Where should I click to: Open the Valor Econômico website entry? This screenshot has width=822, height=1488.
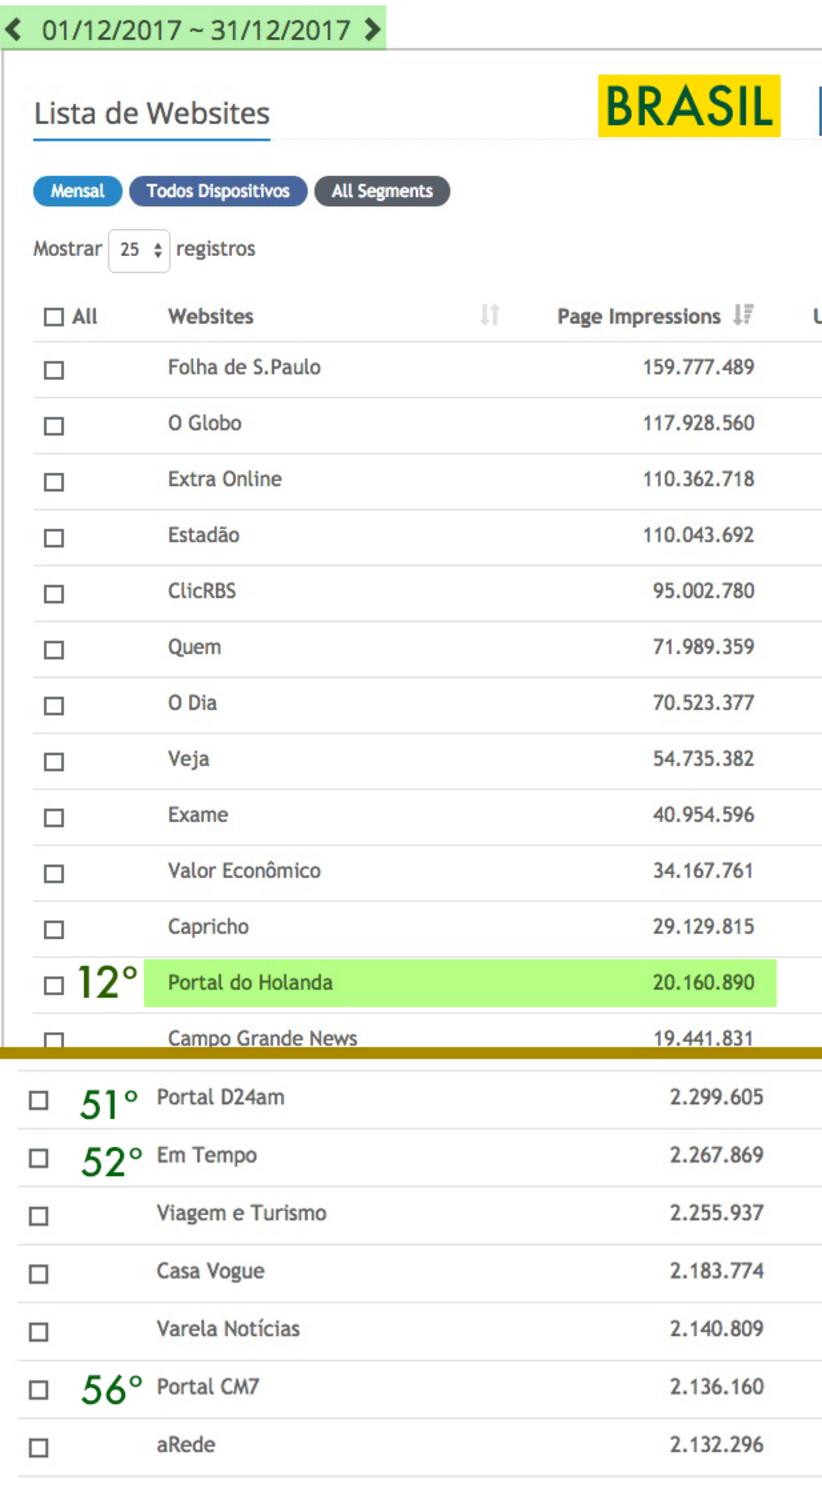coord(244,871)
